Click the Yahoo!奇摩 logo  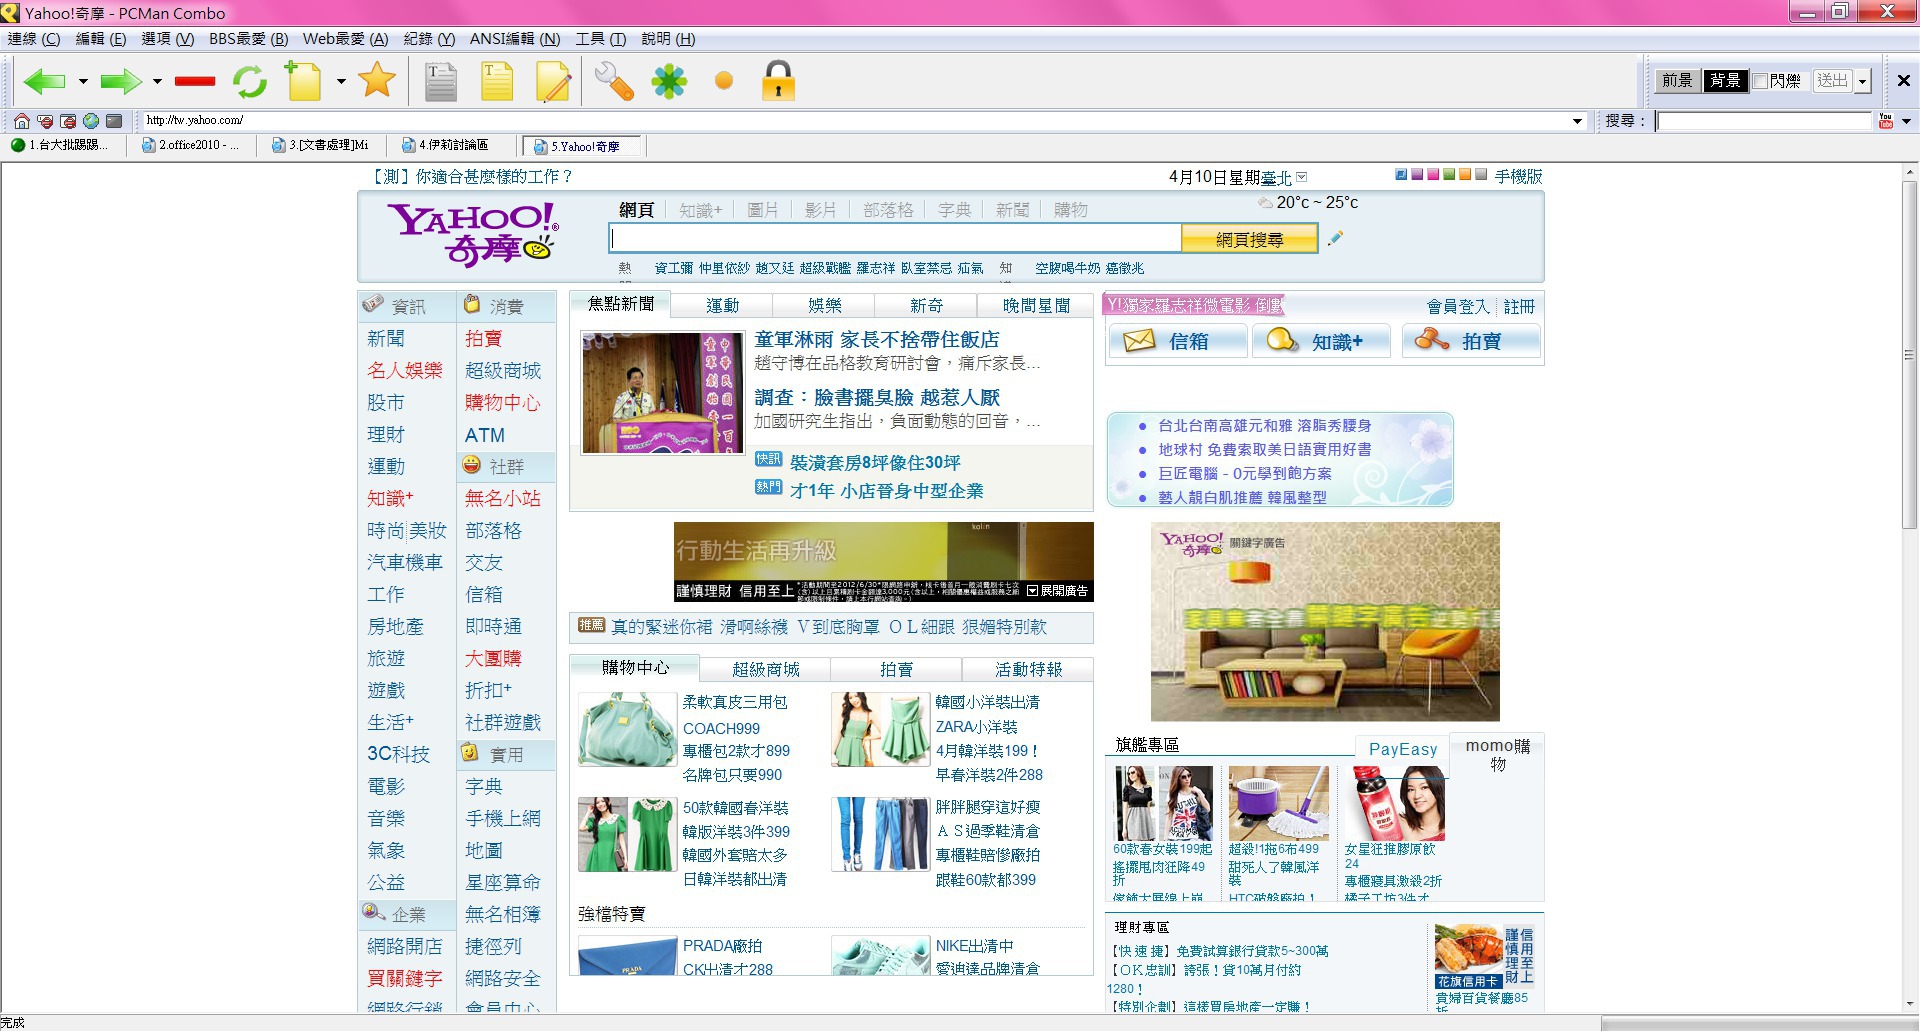[473, 234]
